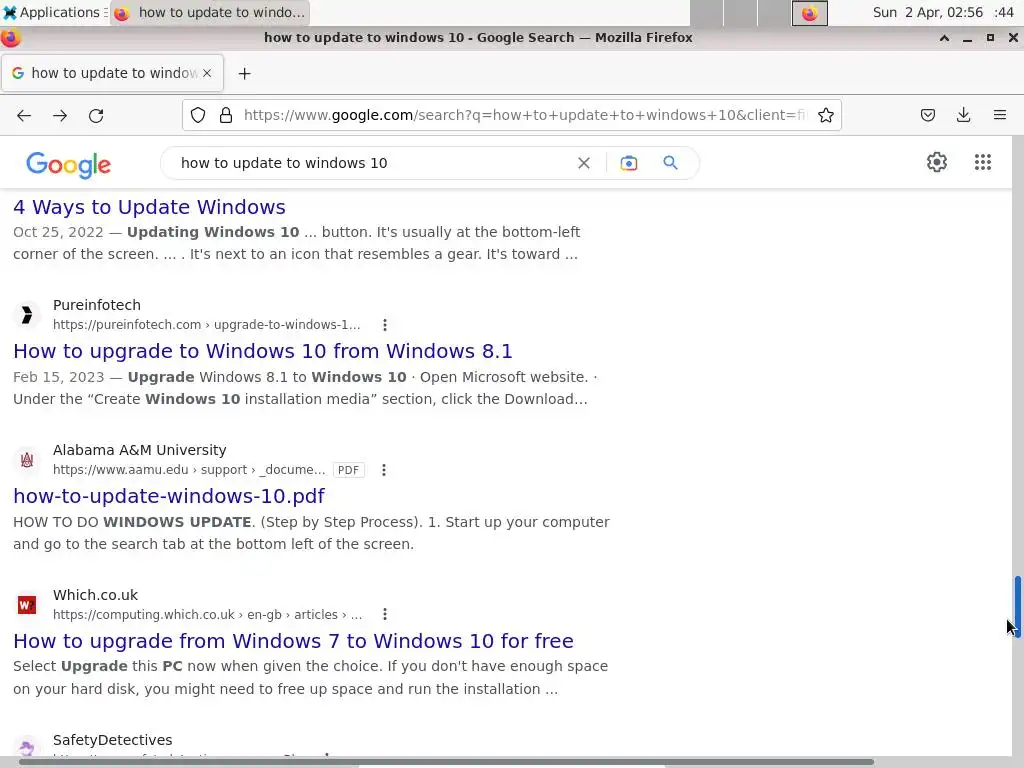Image resolution: width=1024 pixels, height=768 pixels.
Task: Open the Firefox downloads arrow icon
Action: tap(963, 116)
